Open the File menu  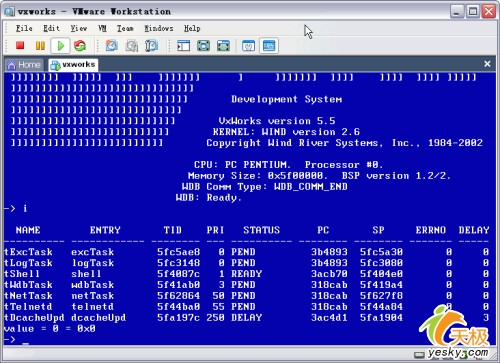pos(24,28)
